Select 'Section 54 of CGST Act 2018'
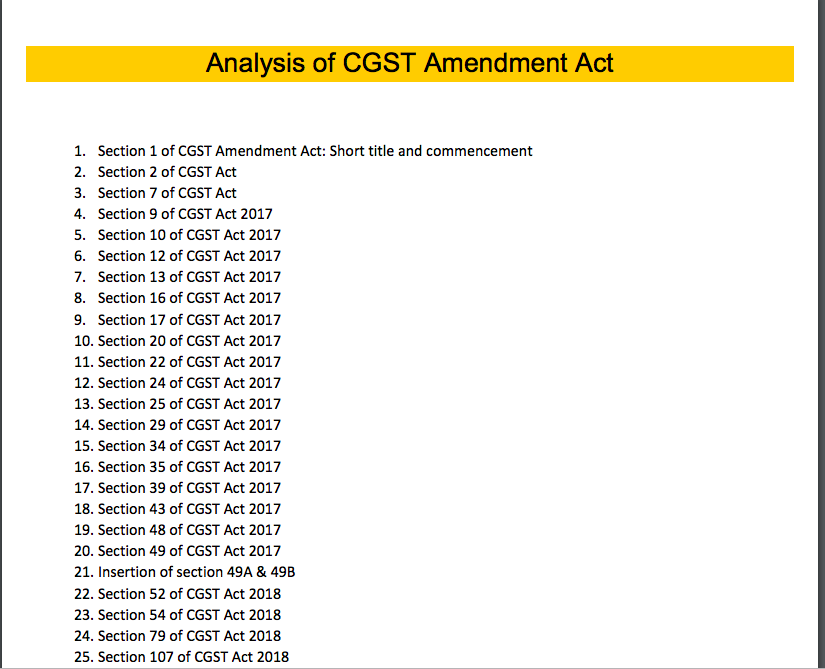The width and height of the screenshot is (825, 669). [189, 615]
